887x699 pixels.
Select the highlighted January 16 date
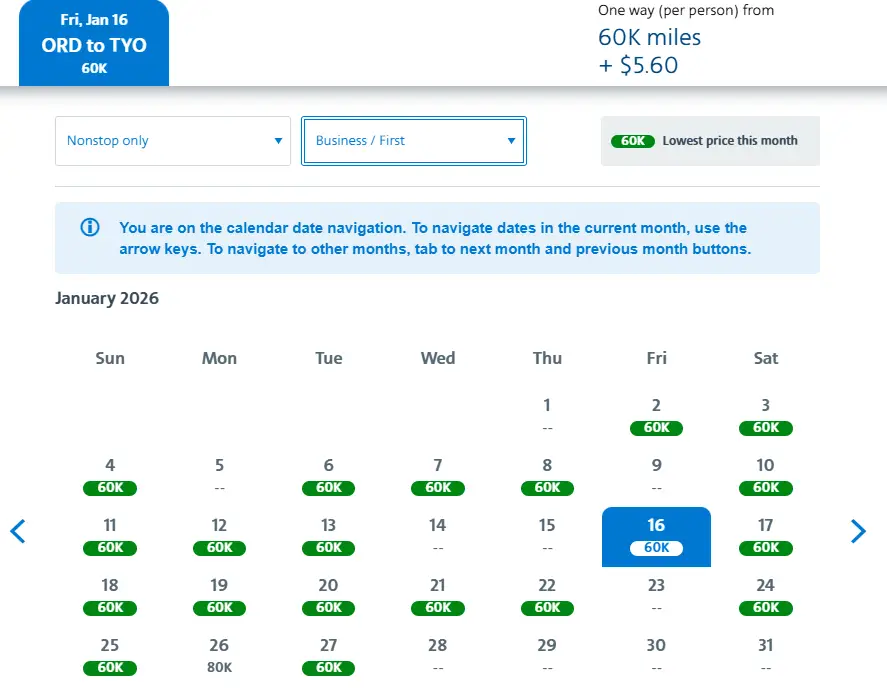(656, 535)
